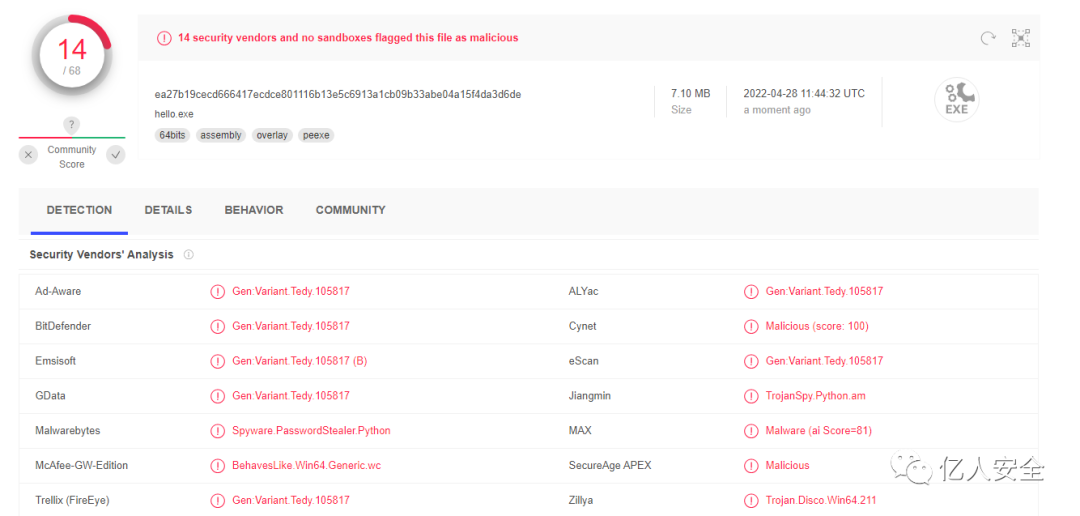Click the Jiangmin vendor name
1080x516 pixels.
click(x=590, y=396)
